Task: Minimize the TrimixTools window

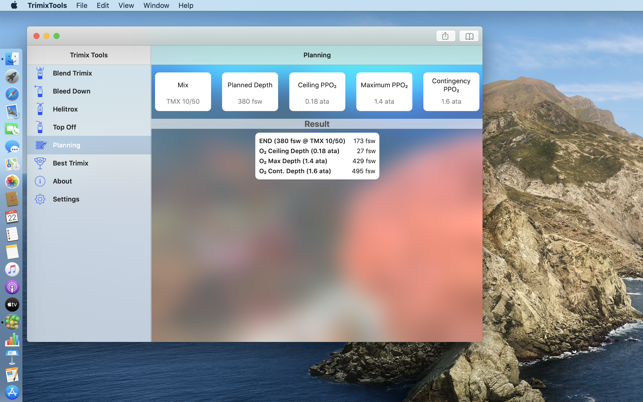Action: tap(46, 36)
